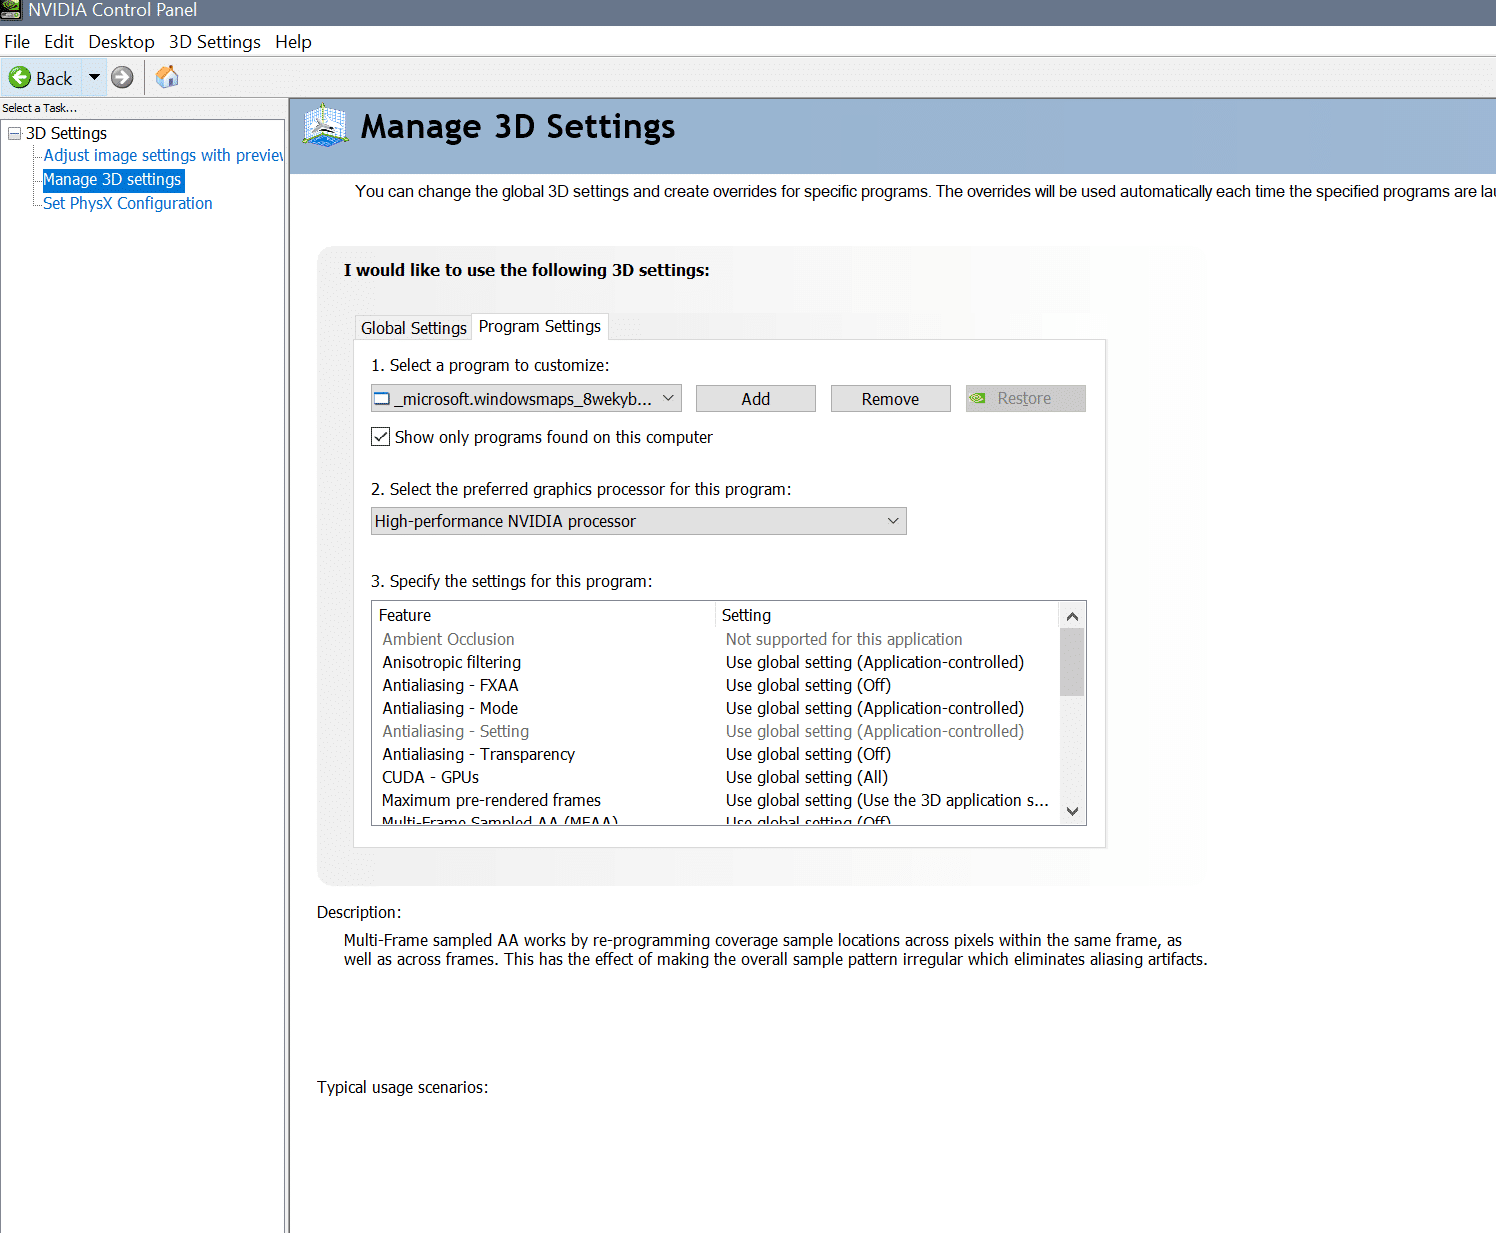The width and height of the screenshot is (1496, 1233).
Task: Click Antialiasing - FXAA setting value
Action: click(x=808, y=685)
